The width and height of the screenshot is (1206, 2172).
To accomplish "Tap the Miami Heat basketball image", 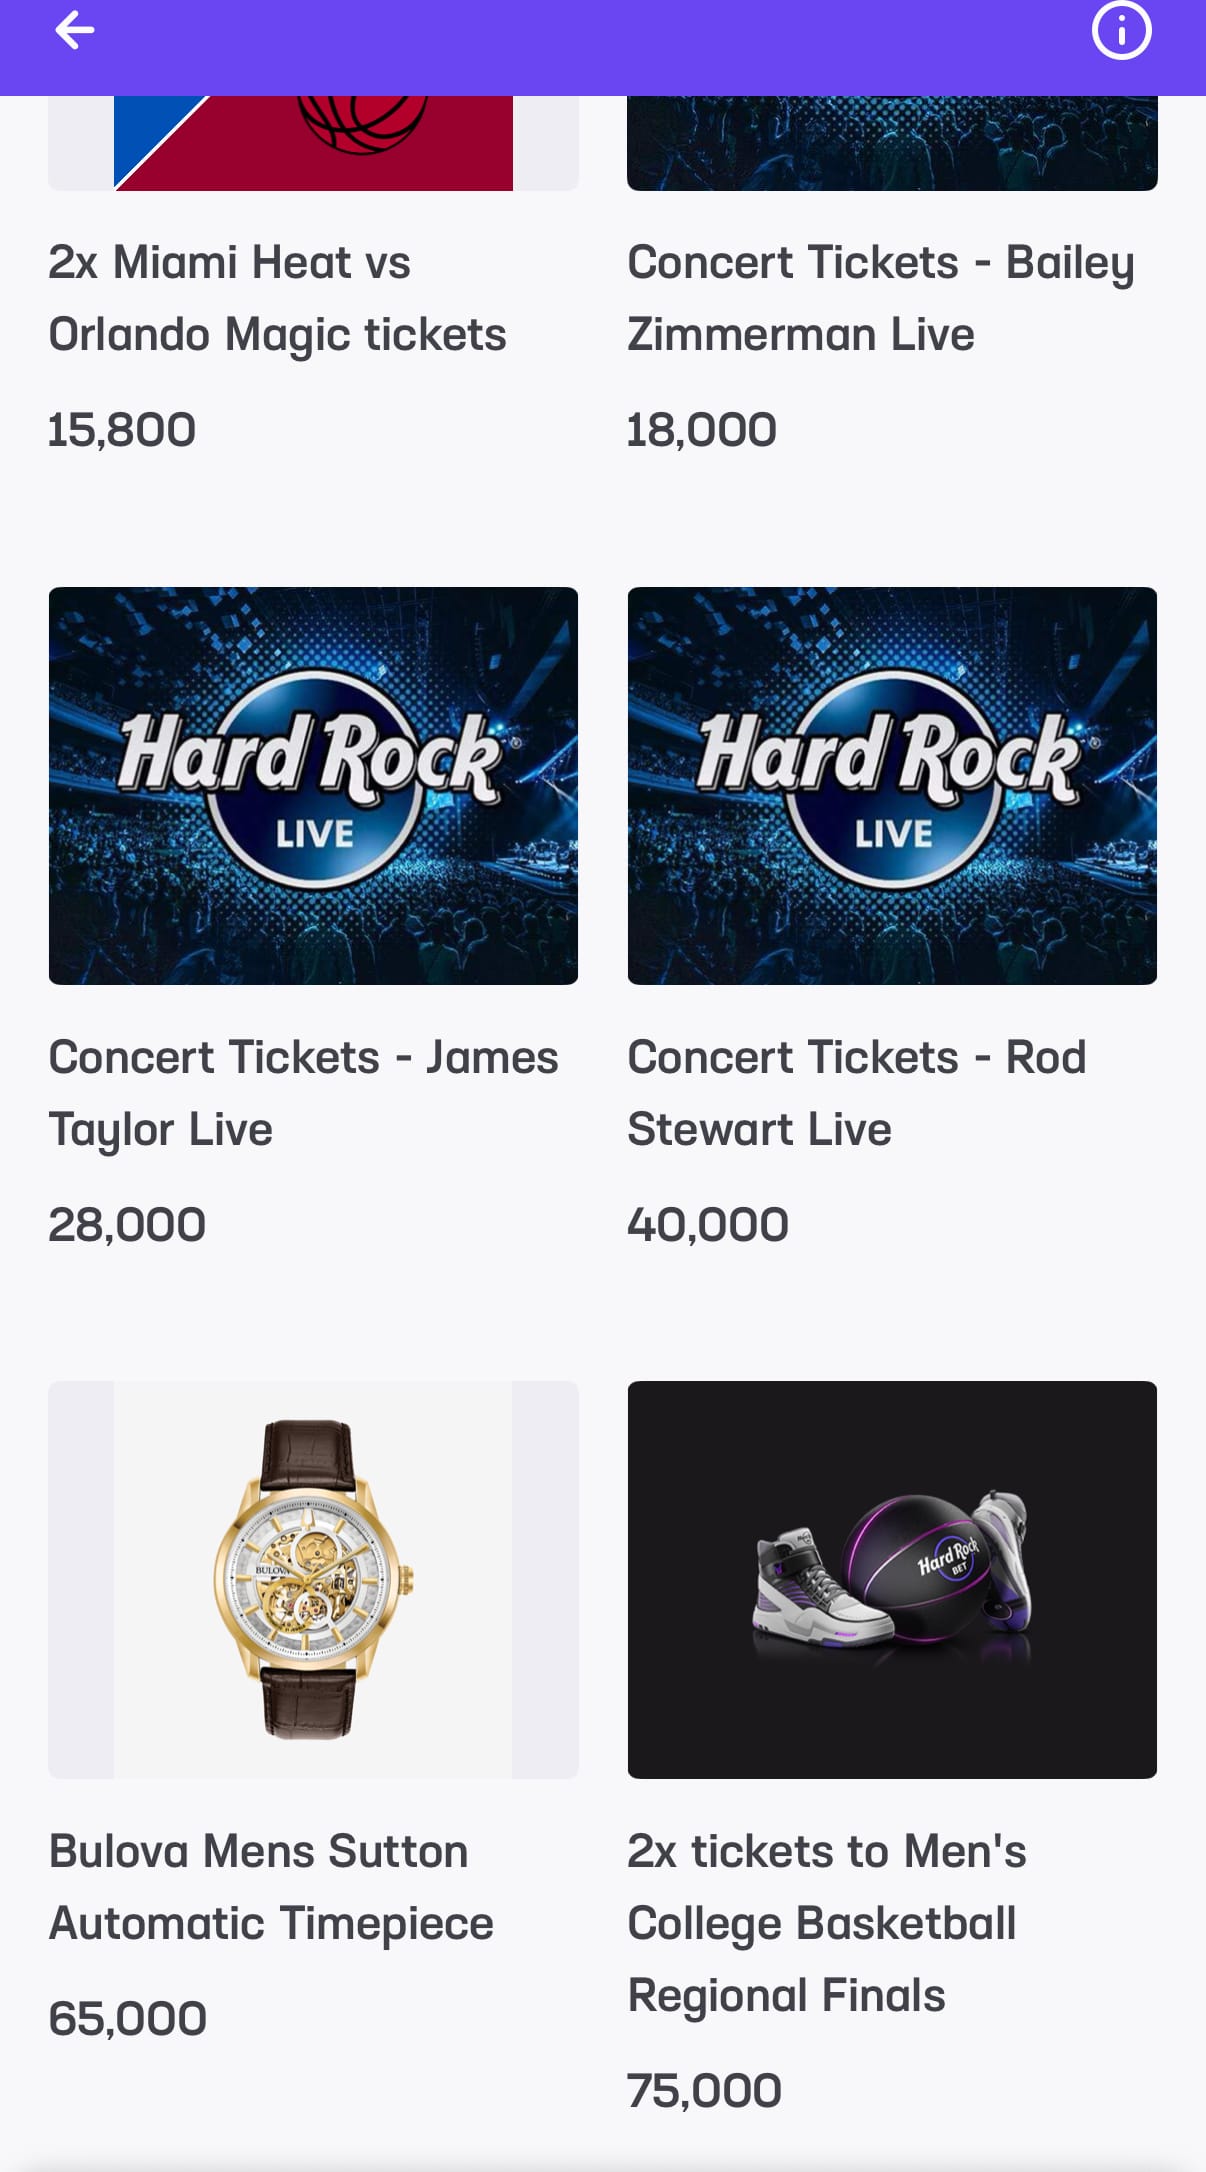I will pyautogui.click(x=313, y=143).
